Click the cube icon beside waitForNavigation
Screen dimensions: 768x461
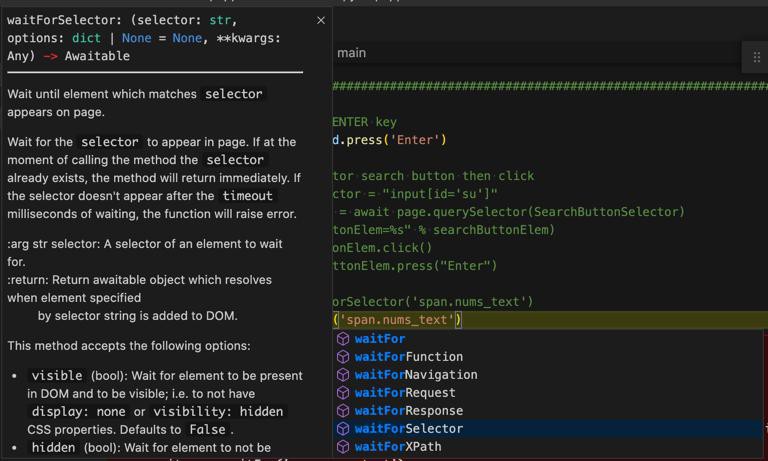point(343,375)
